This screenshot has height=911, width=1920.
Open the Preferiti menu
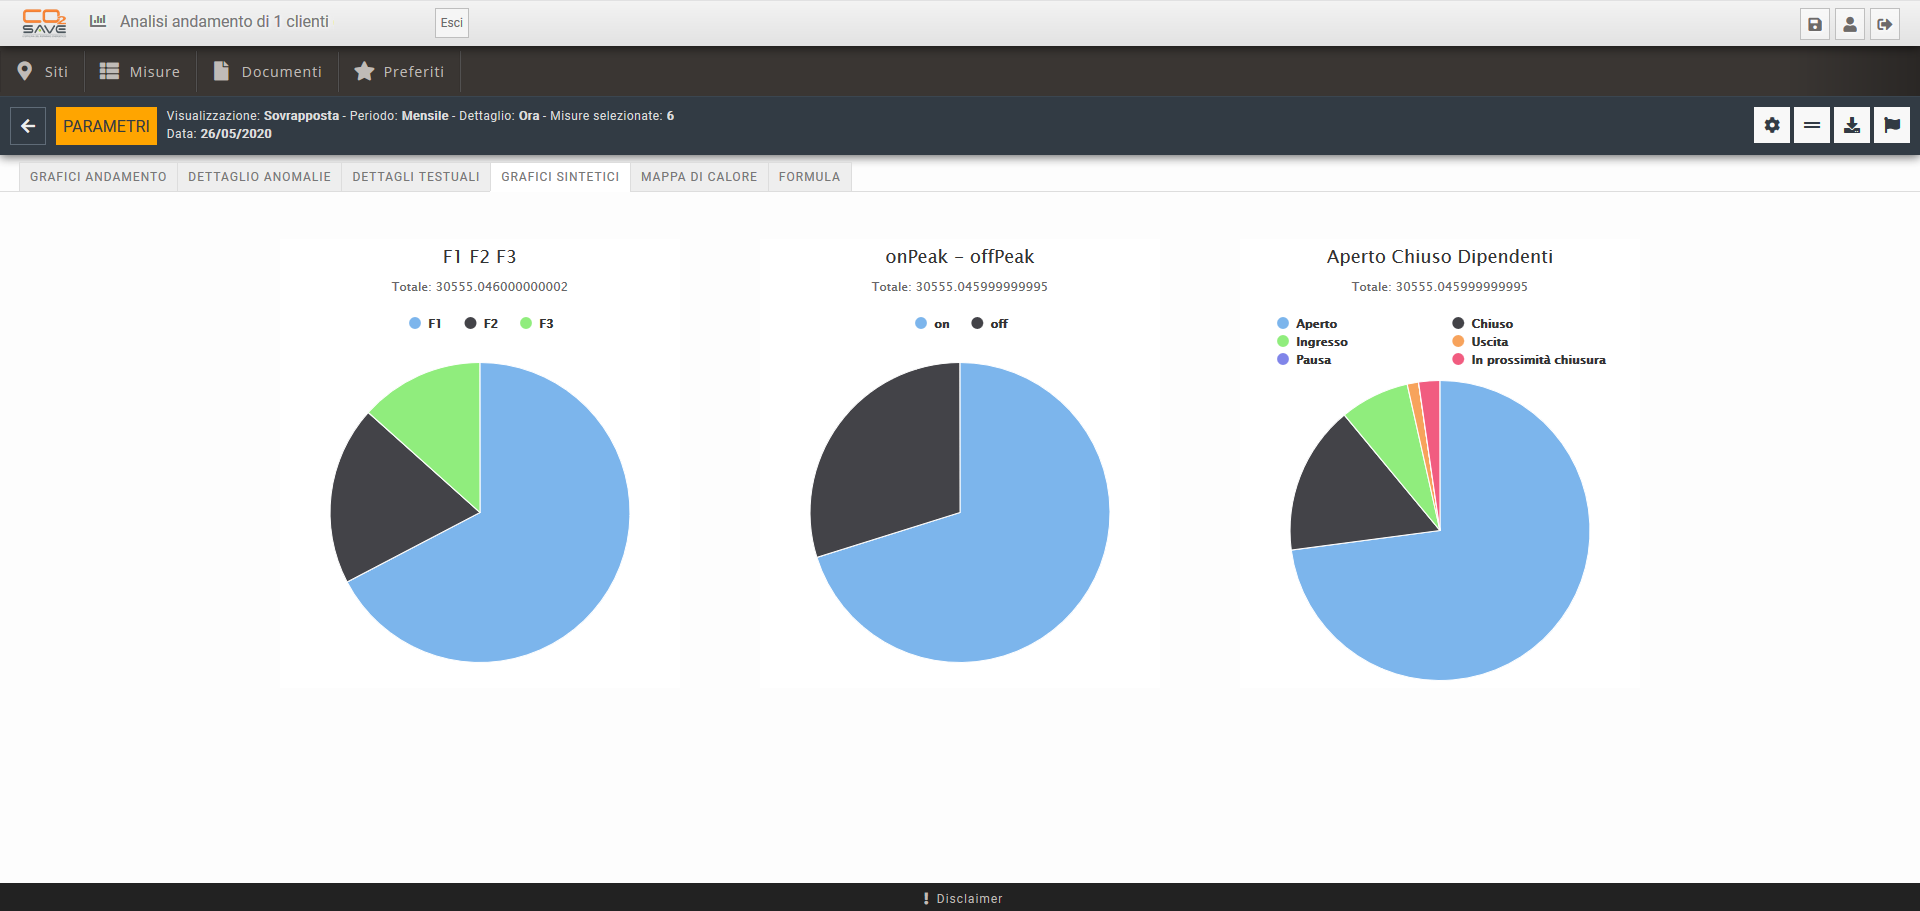(x=399, y=71)
